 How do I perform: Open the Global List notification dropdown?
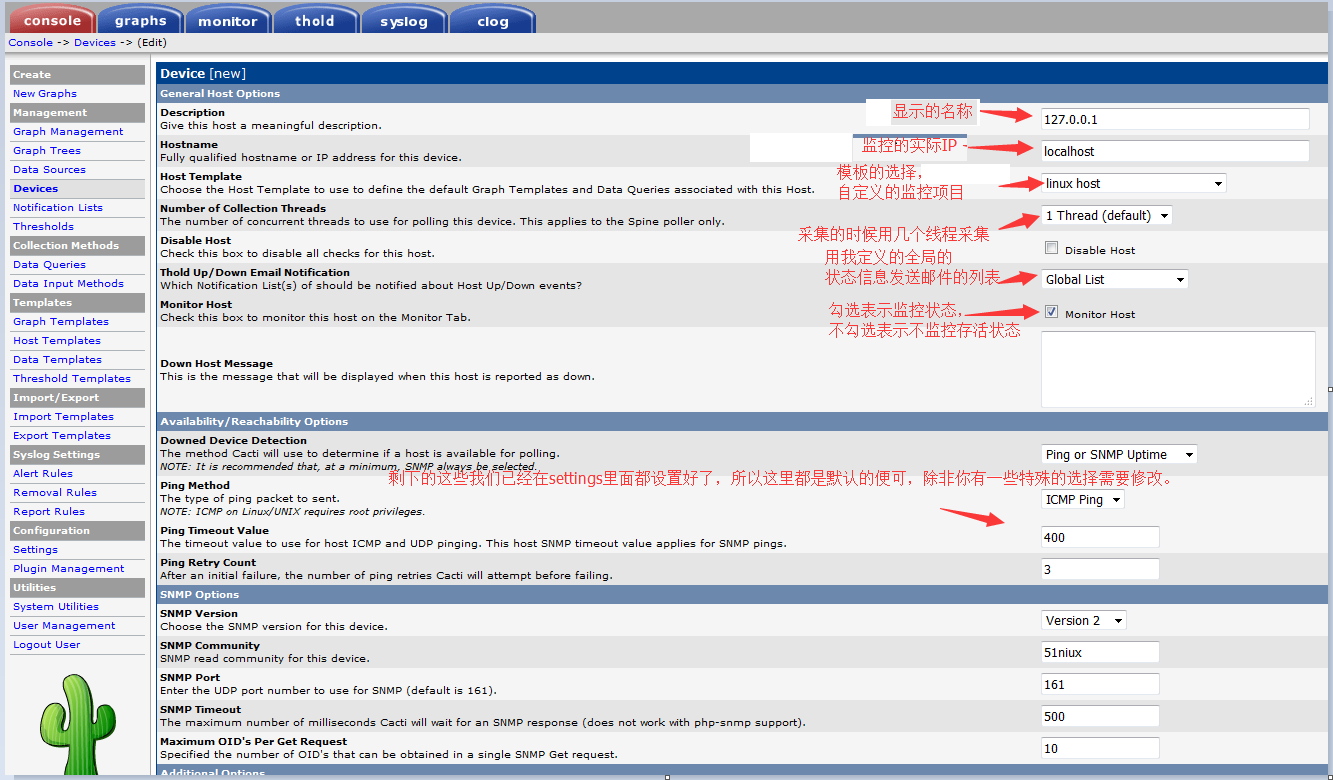1114,280
